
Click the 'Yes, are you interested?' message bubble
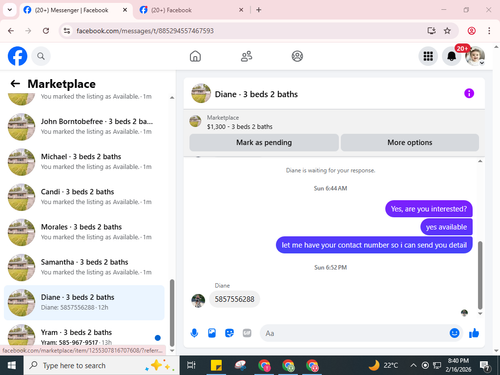[x=429, y=209]
